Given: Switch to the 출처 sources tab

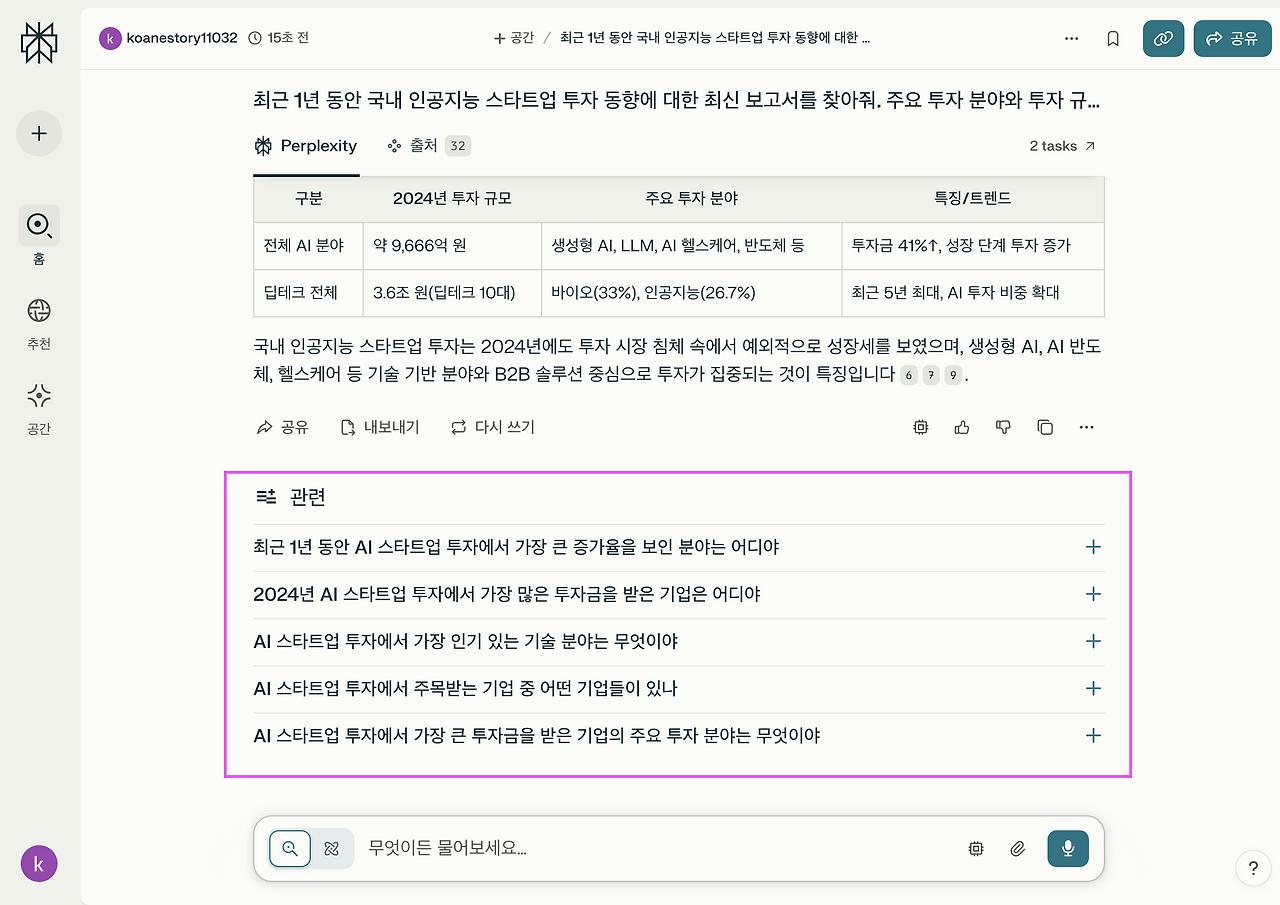Looking at the screenshot, I should [x=426, y=146].
